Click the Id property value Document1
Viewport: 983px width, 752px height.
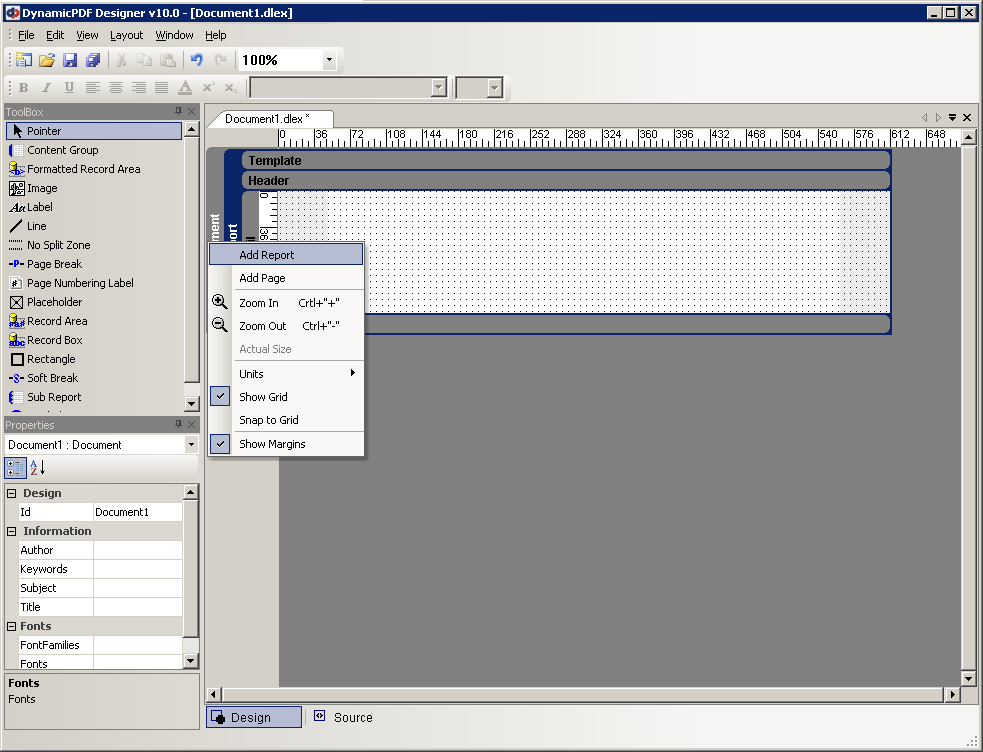[x=138, y=512]
